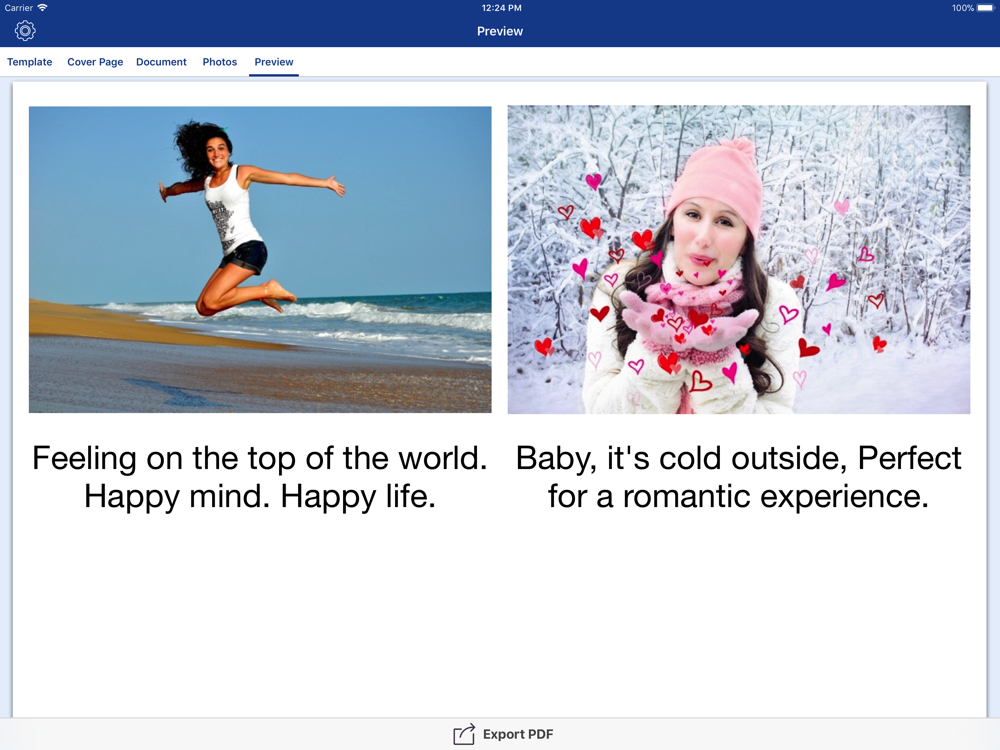Tap the "for a romantic experience." line
The image size is (1000, 750).
pos(739,496)
